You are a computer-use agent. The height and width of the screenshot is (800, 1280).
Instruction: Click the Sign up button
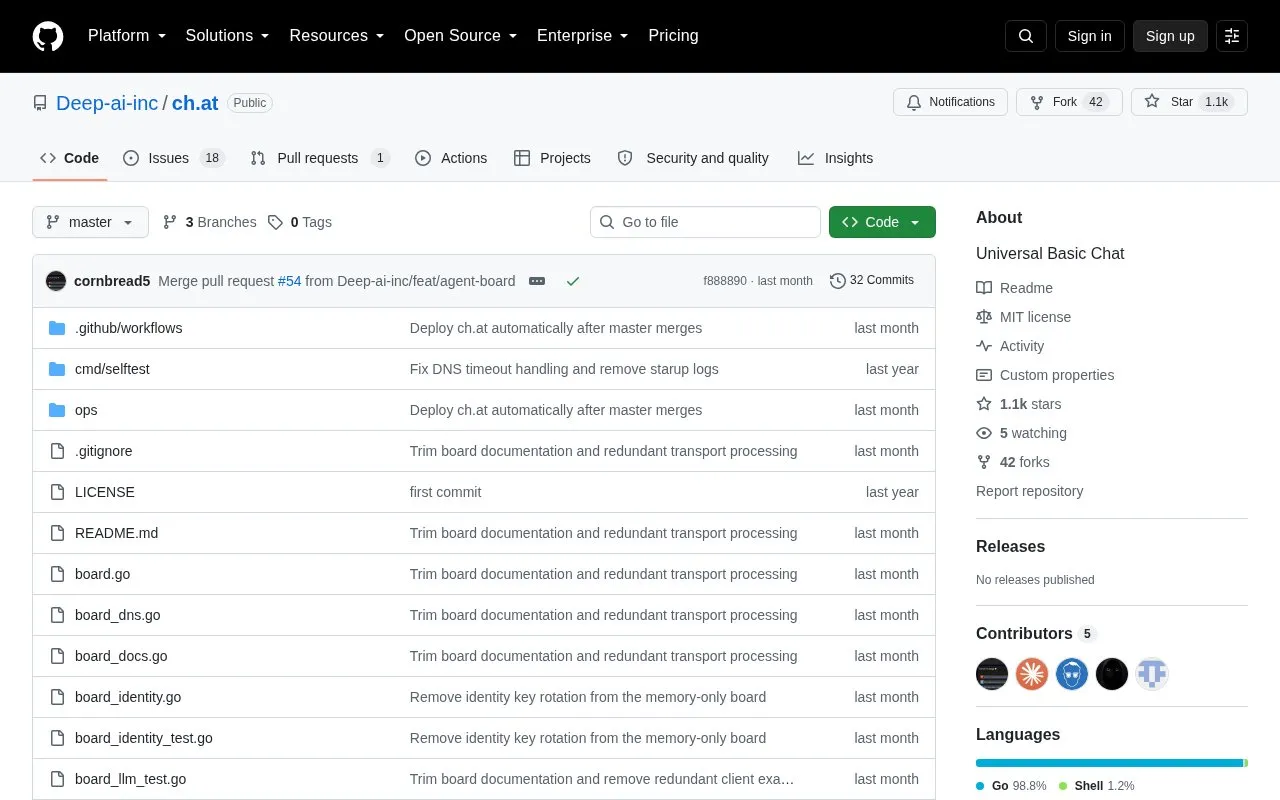tap(1170, 36)
